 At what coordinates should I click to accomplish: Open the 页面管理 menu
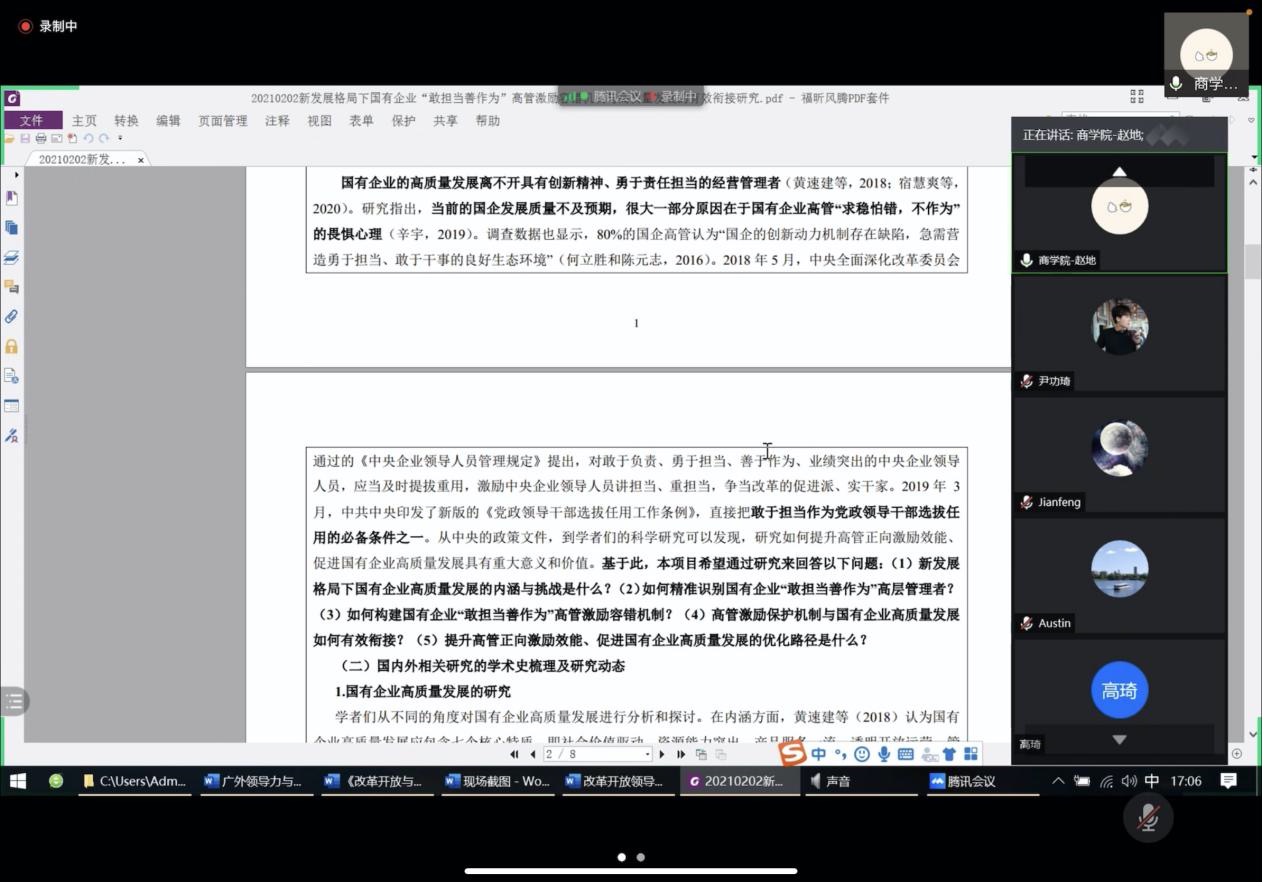[x=222, y=121]
